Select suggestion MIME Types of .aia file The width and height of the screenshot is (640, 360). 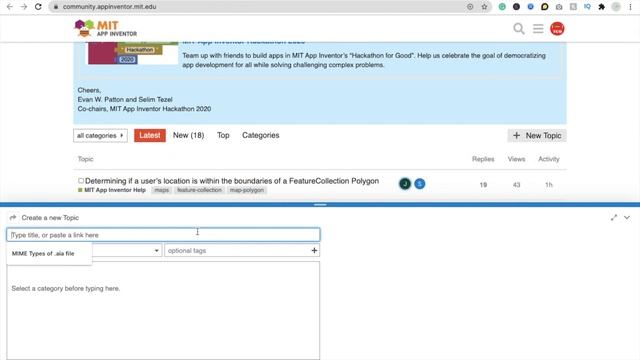coord(43,253)
